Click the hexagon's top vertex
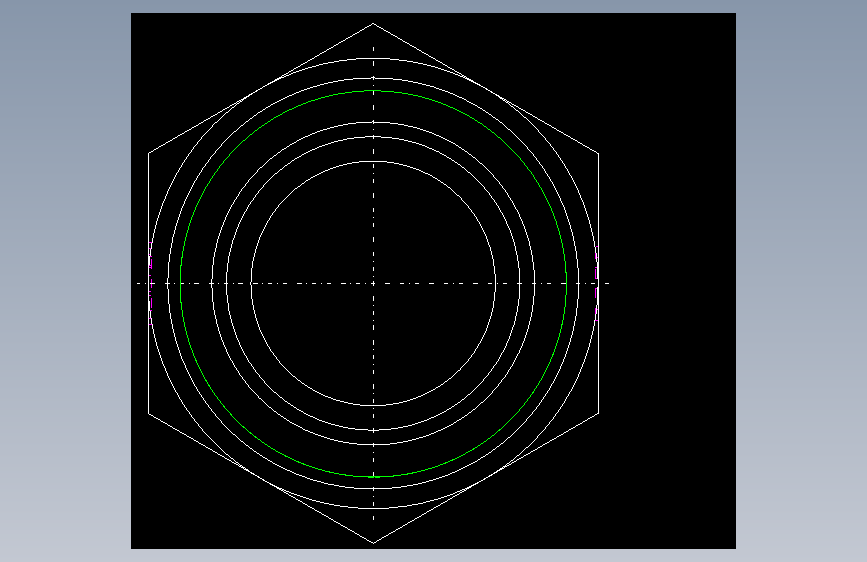Image resolution: width=867 pixels, height=562 pixels. pos(373,23)
